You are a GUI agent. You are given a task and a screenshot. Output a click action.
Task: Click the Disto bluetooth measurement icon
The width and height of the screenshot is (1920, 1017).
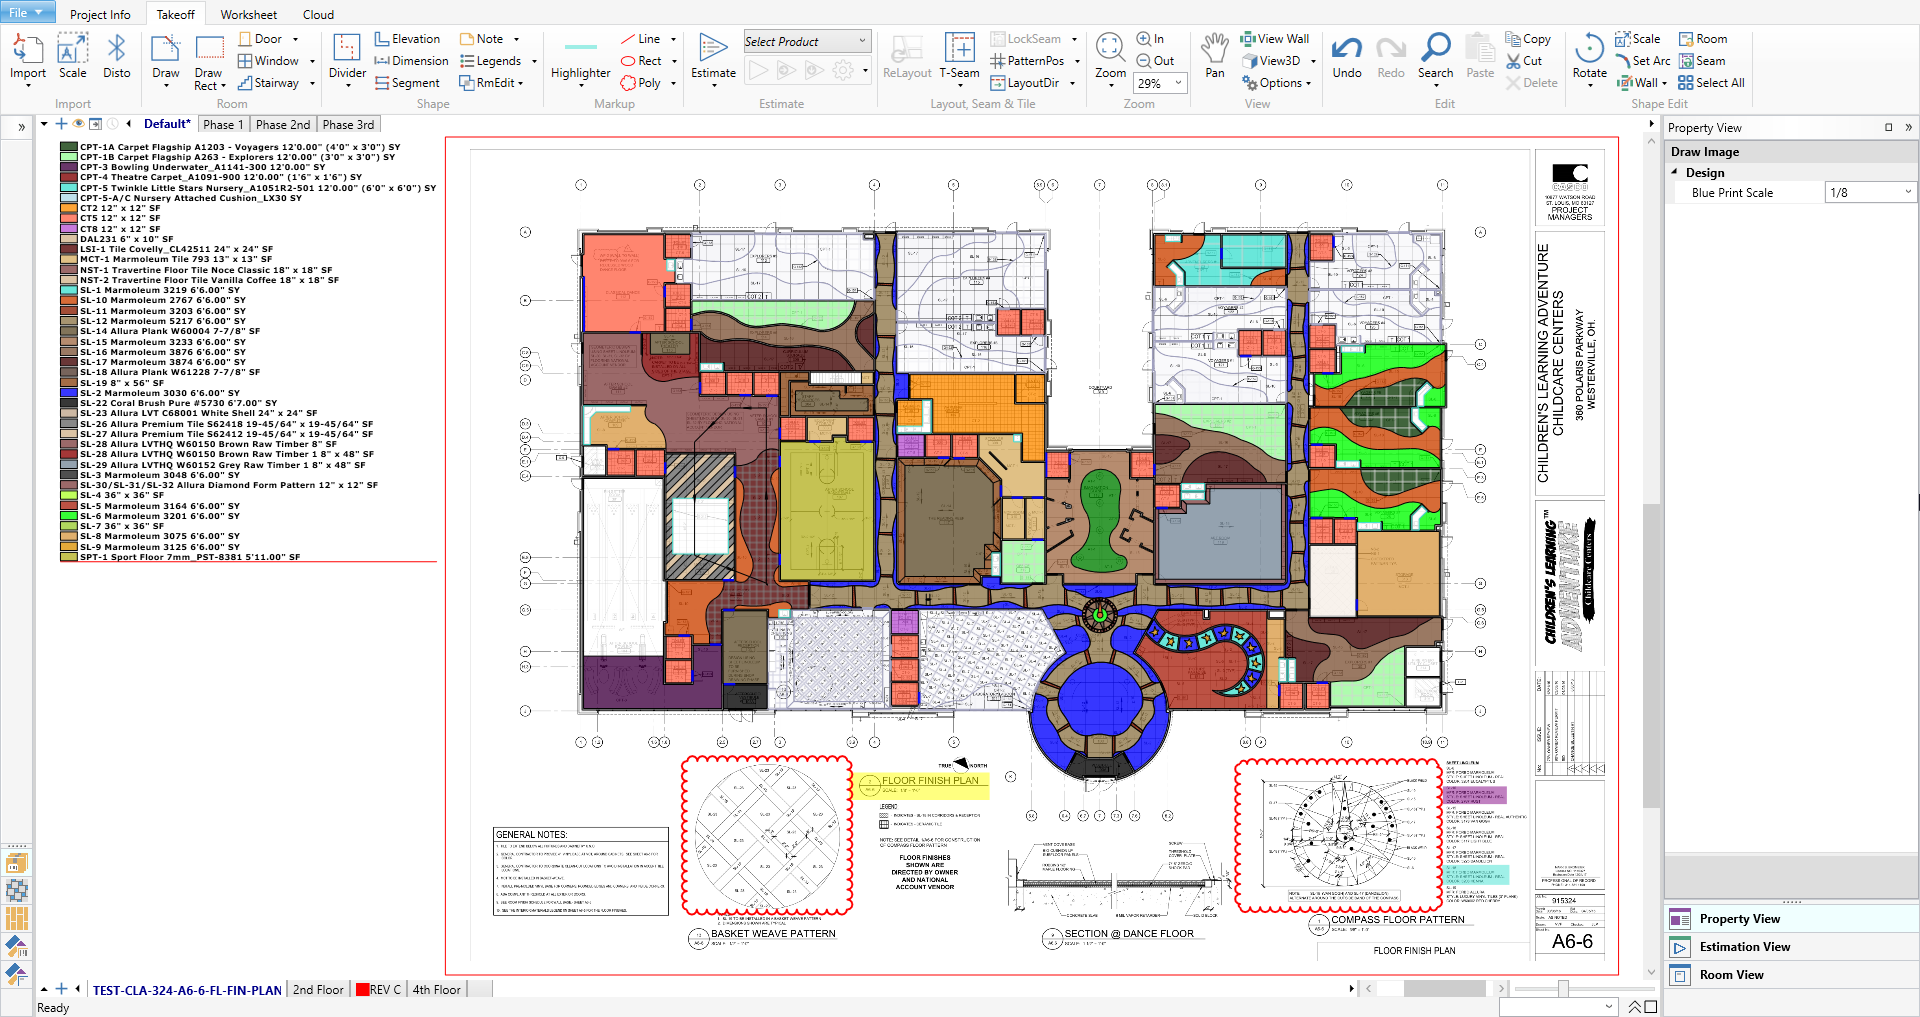point(117,55)
